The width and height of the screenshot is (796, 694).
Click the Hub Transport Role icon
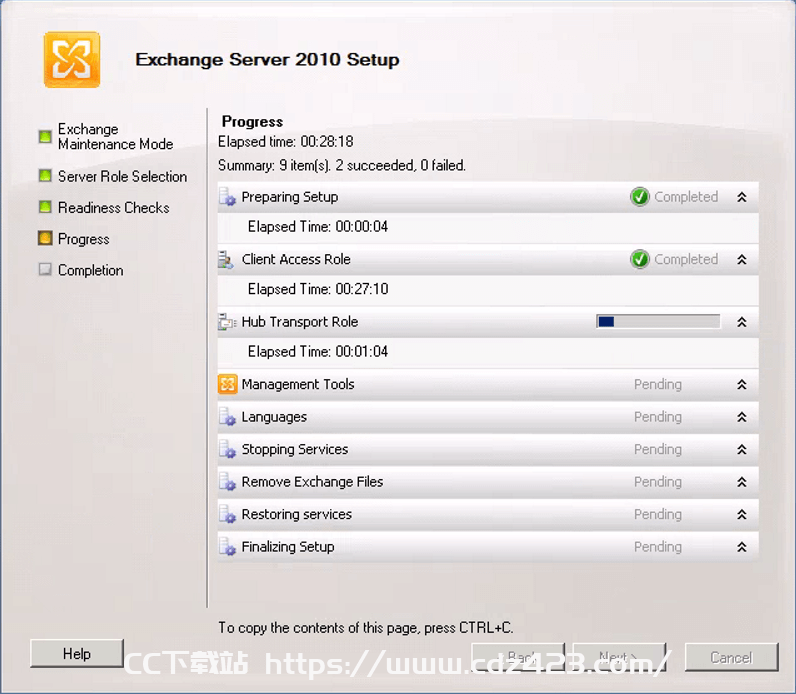pos(227,322)
